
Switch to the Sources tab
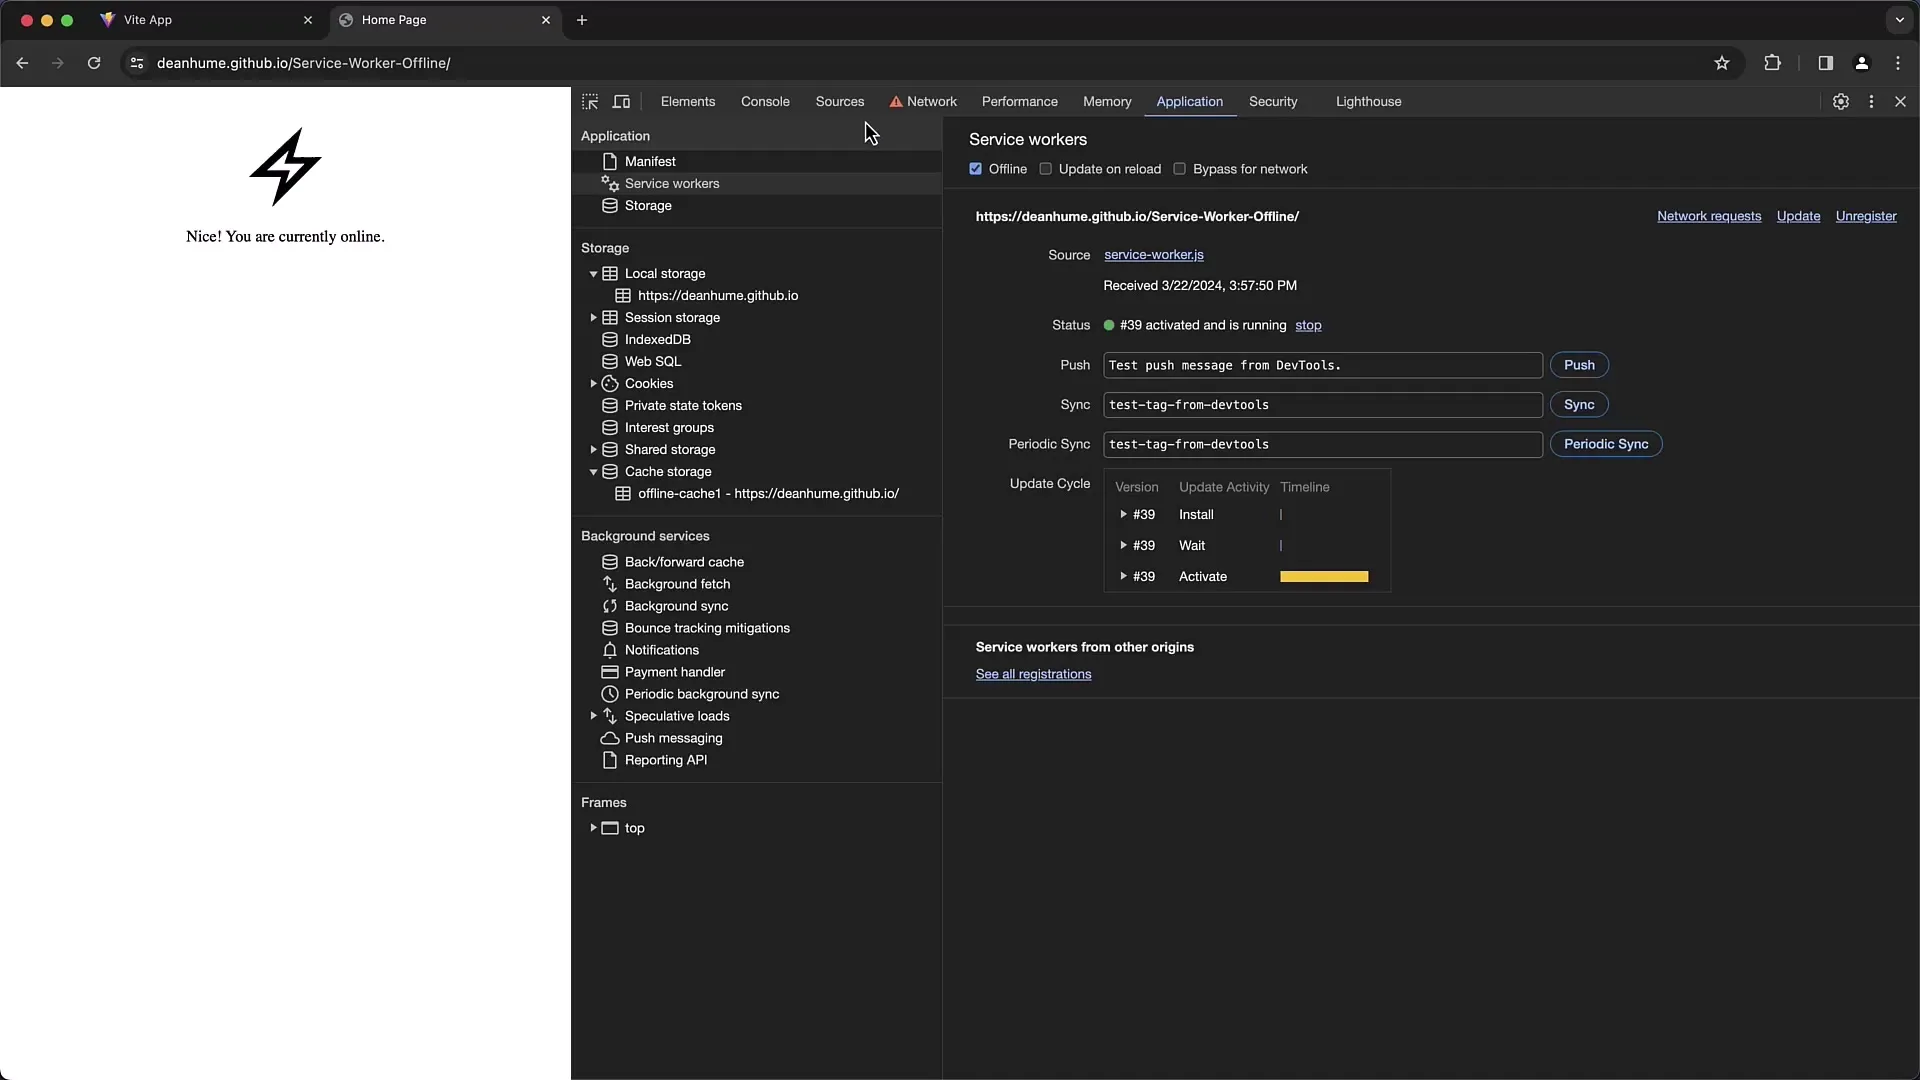[840, 102]
